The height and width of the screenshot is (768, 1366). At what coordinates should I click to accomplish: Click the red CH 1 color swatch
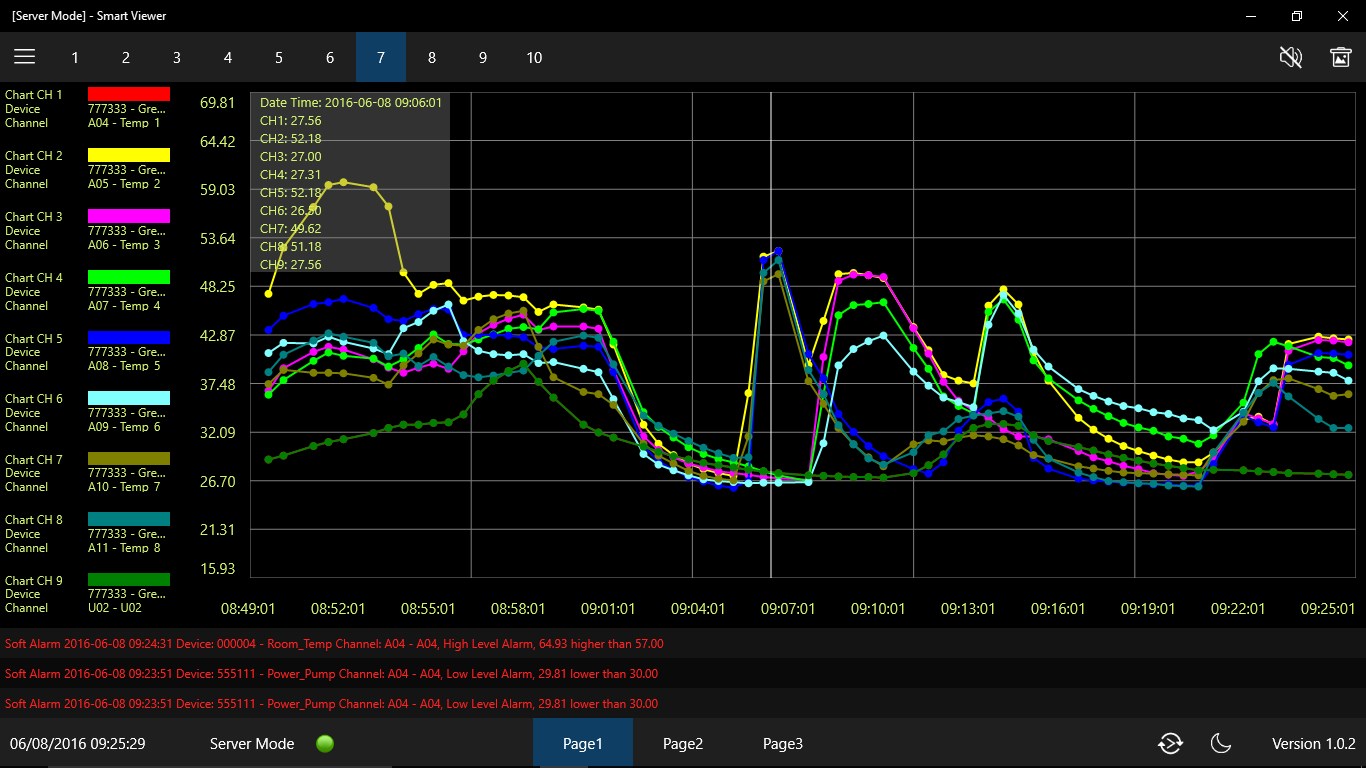coord(129,94)
